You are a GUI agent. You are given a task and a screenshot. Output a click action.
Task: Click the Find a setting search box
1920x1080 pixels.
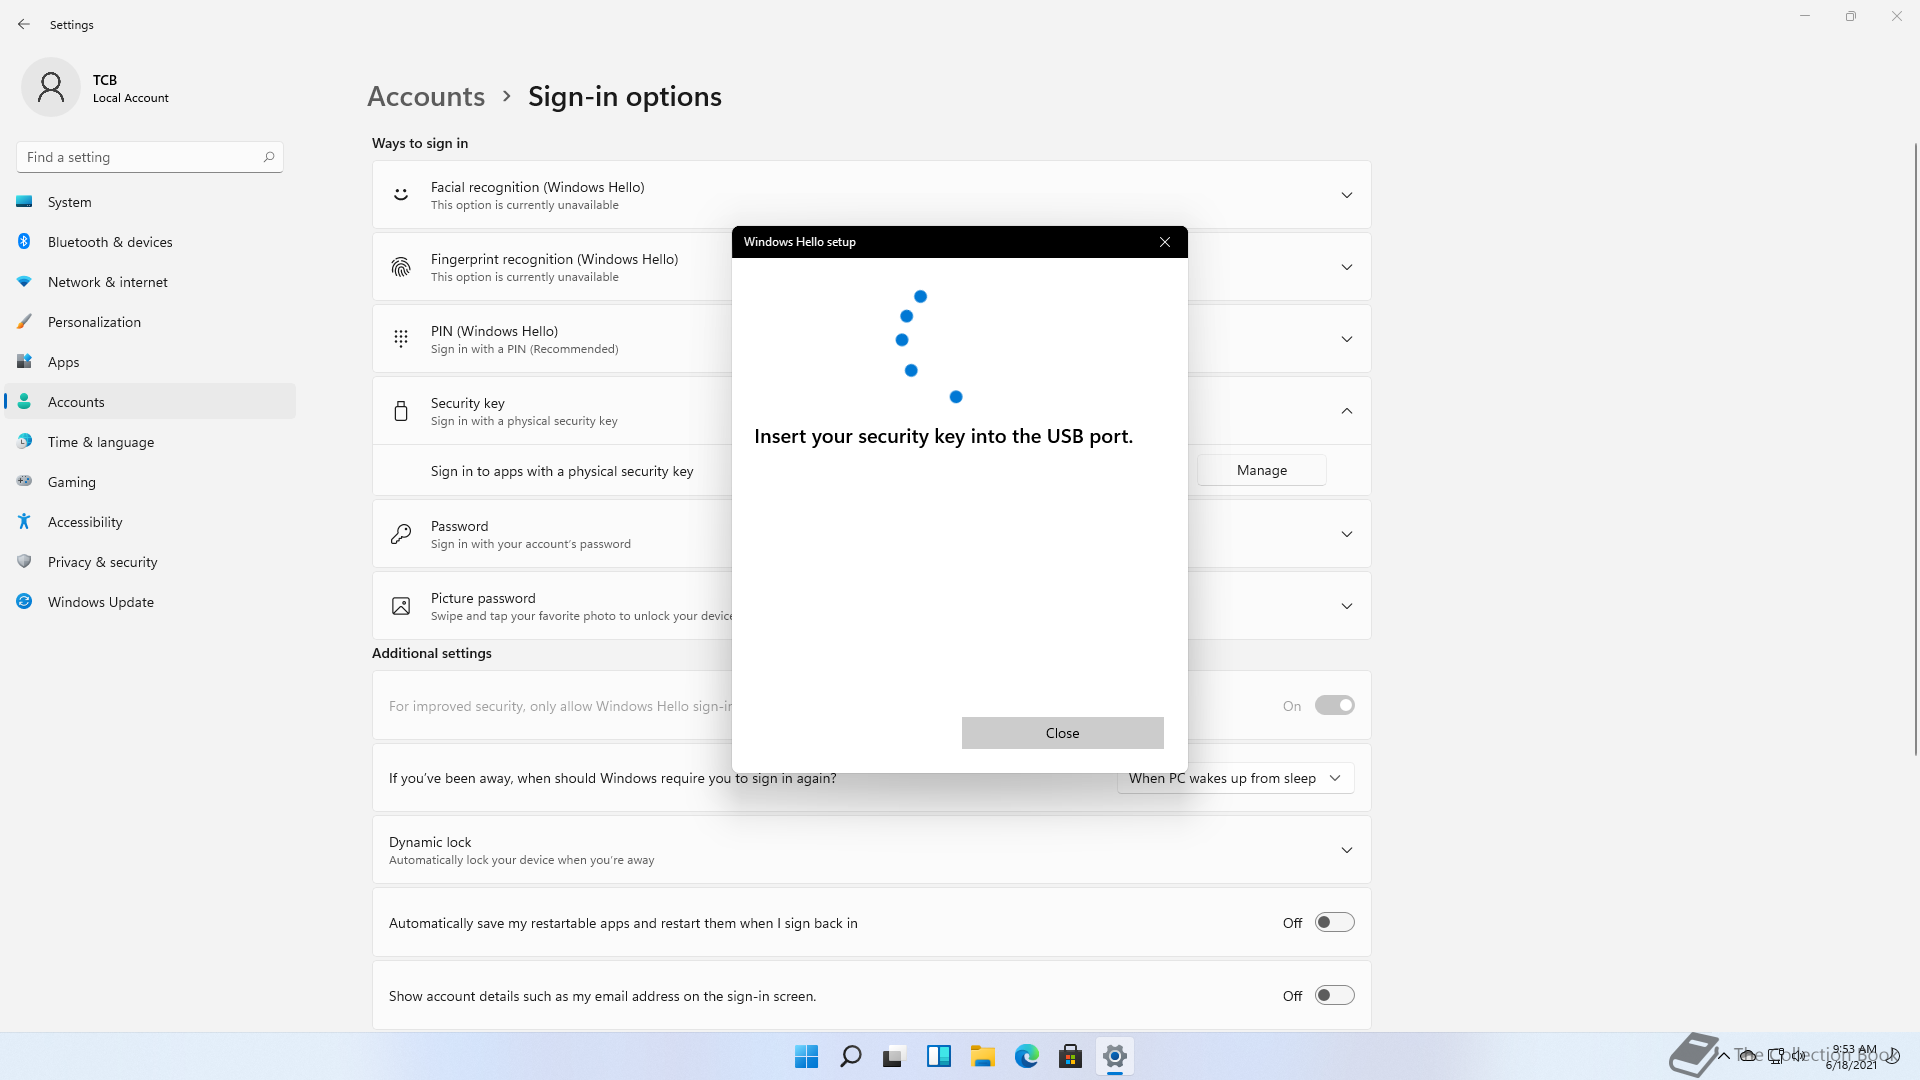click(x=150, y=157)
